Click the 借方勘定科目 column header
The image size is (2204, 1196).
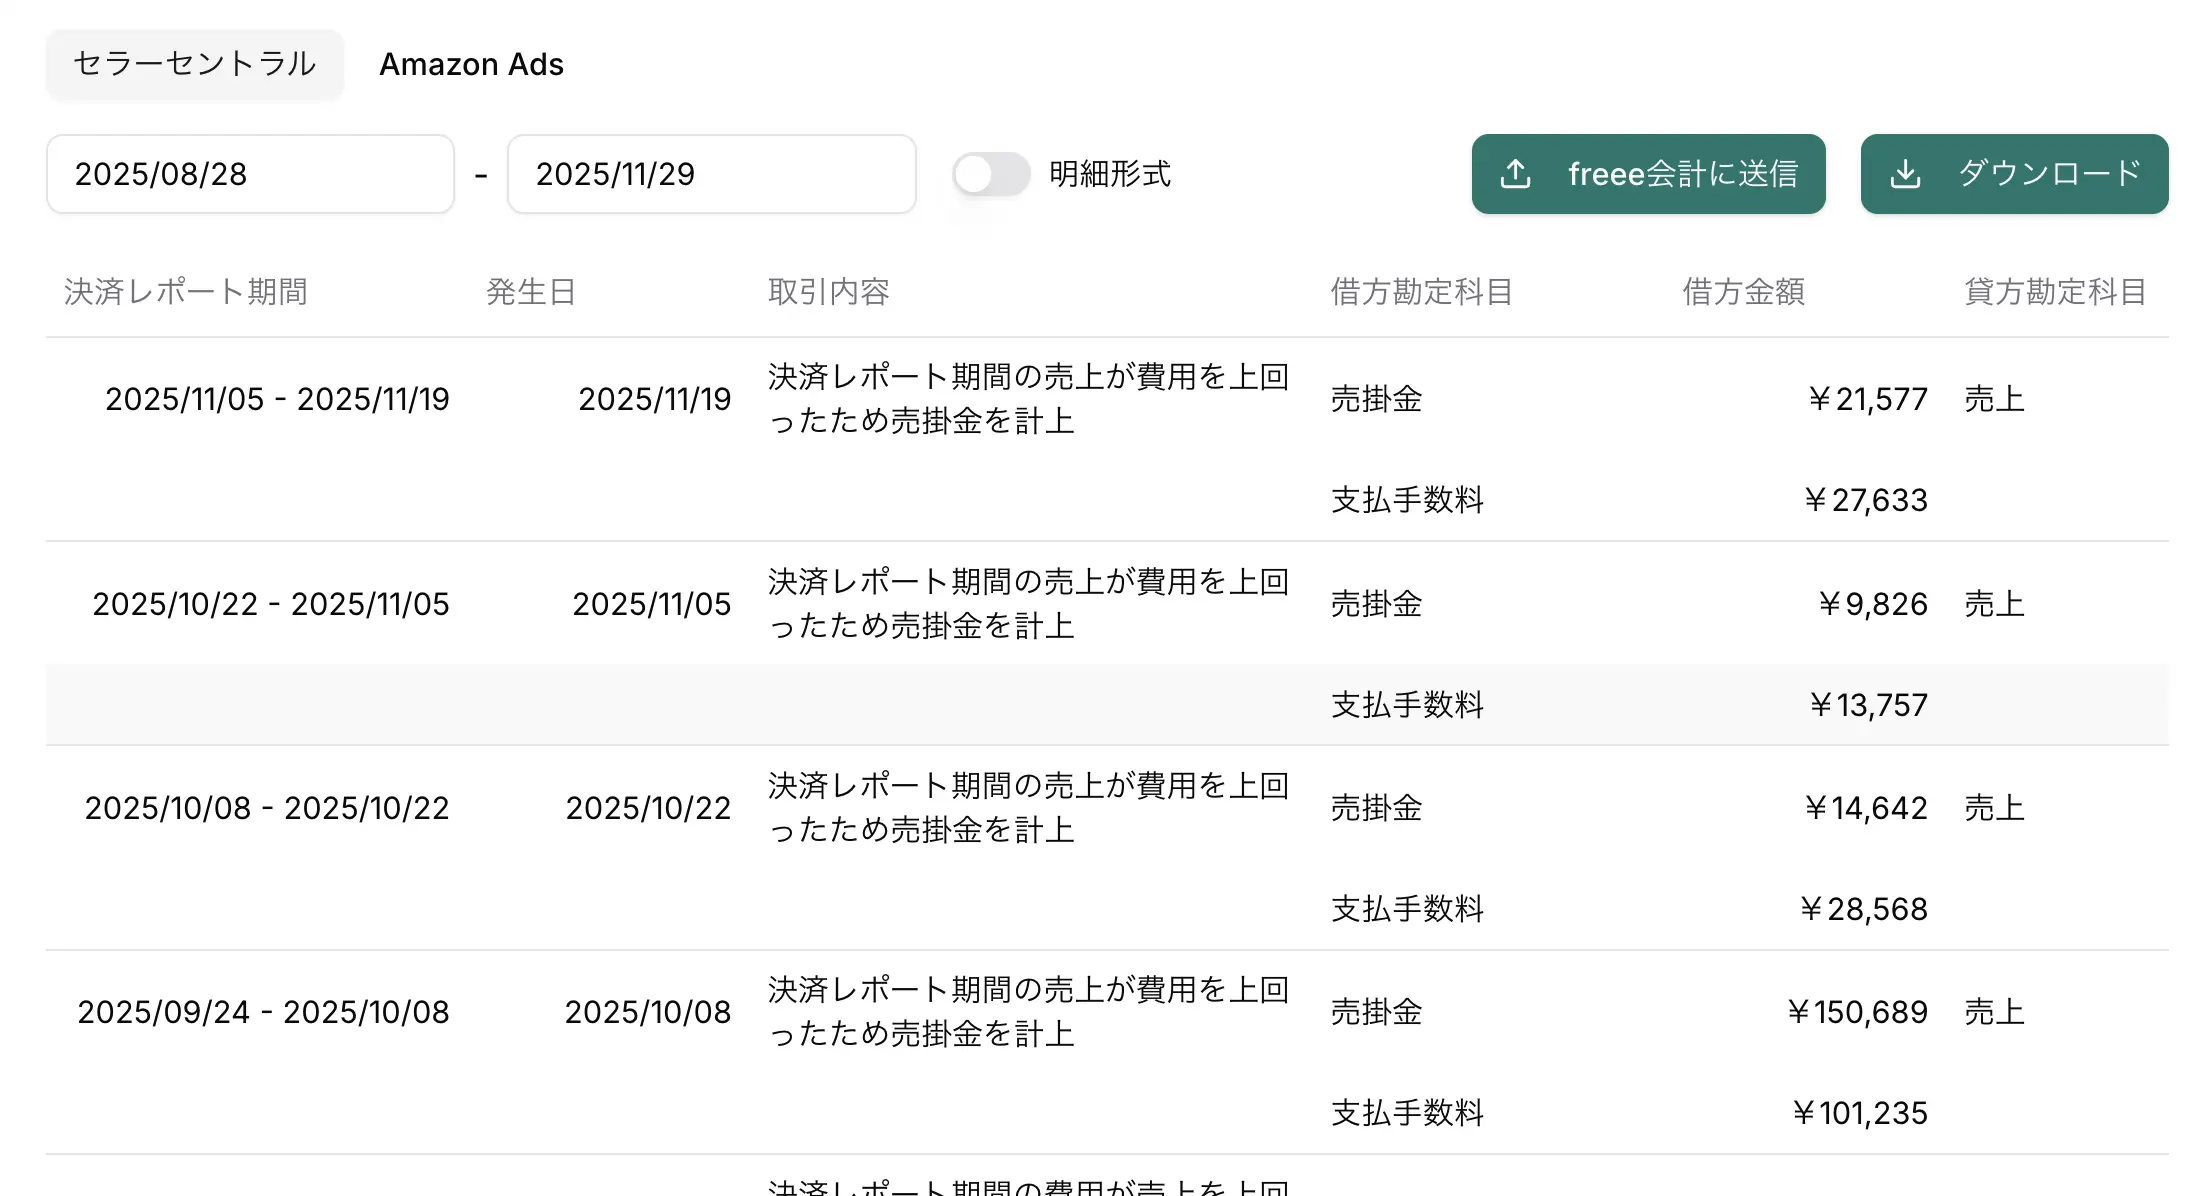(x=1421, y=291)
